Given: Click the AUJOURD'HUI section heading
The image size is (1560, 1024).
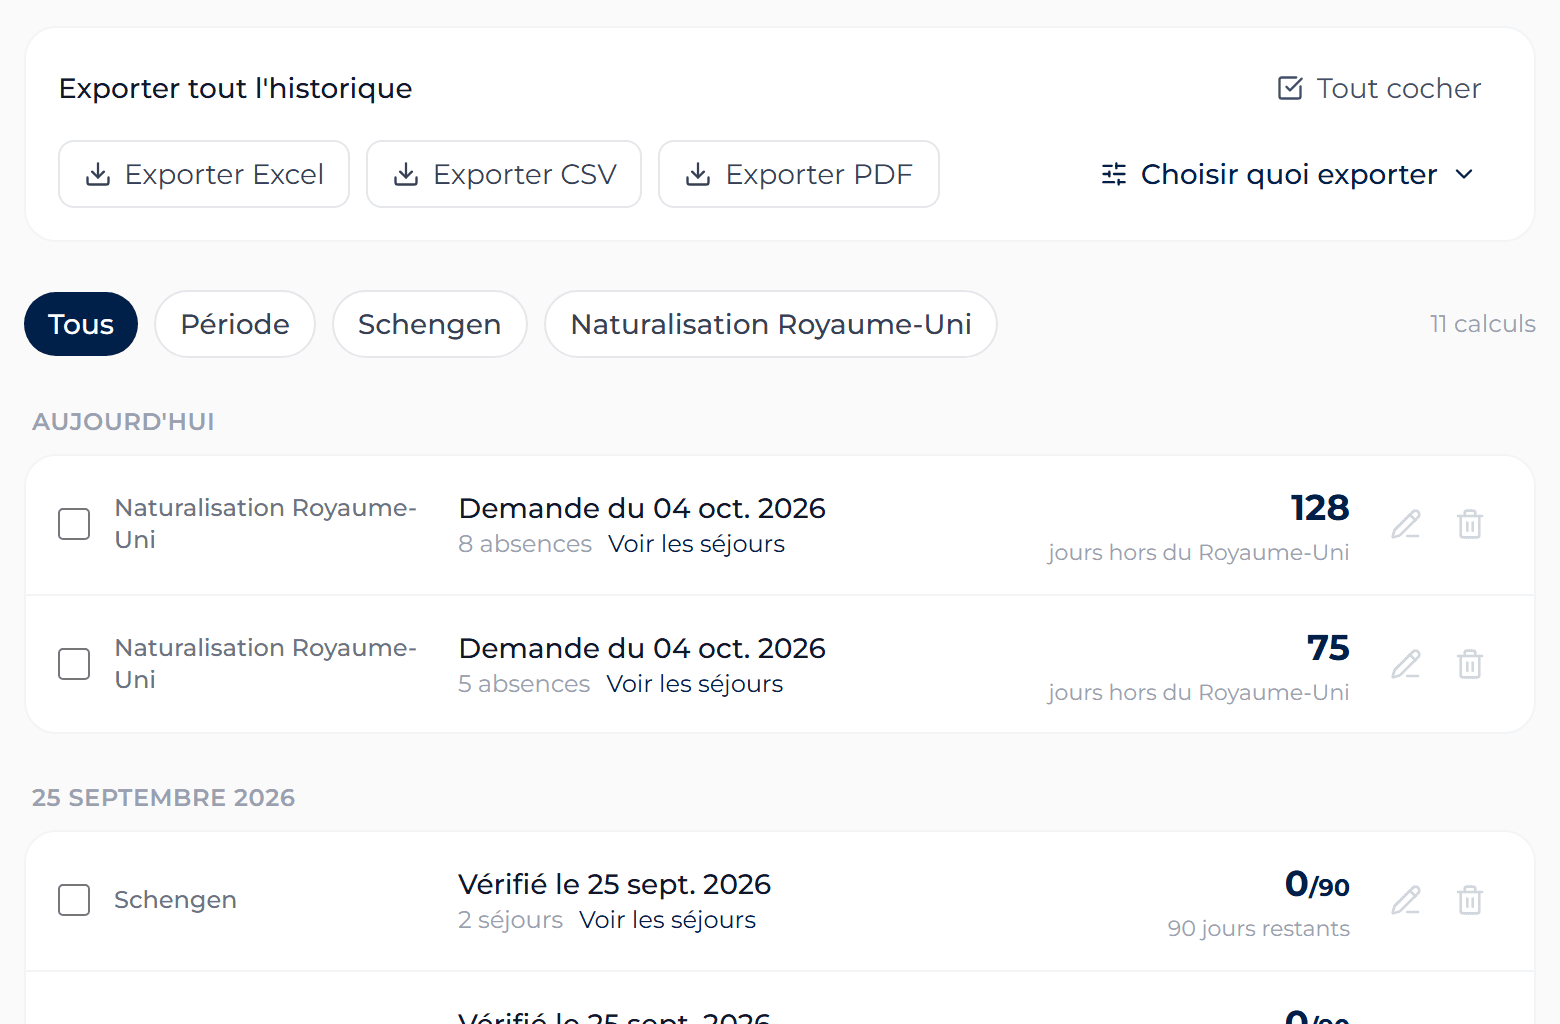Looking at the screenshot, I should point(123,422).
